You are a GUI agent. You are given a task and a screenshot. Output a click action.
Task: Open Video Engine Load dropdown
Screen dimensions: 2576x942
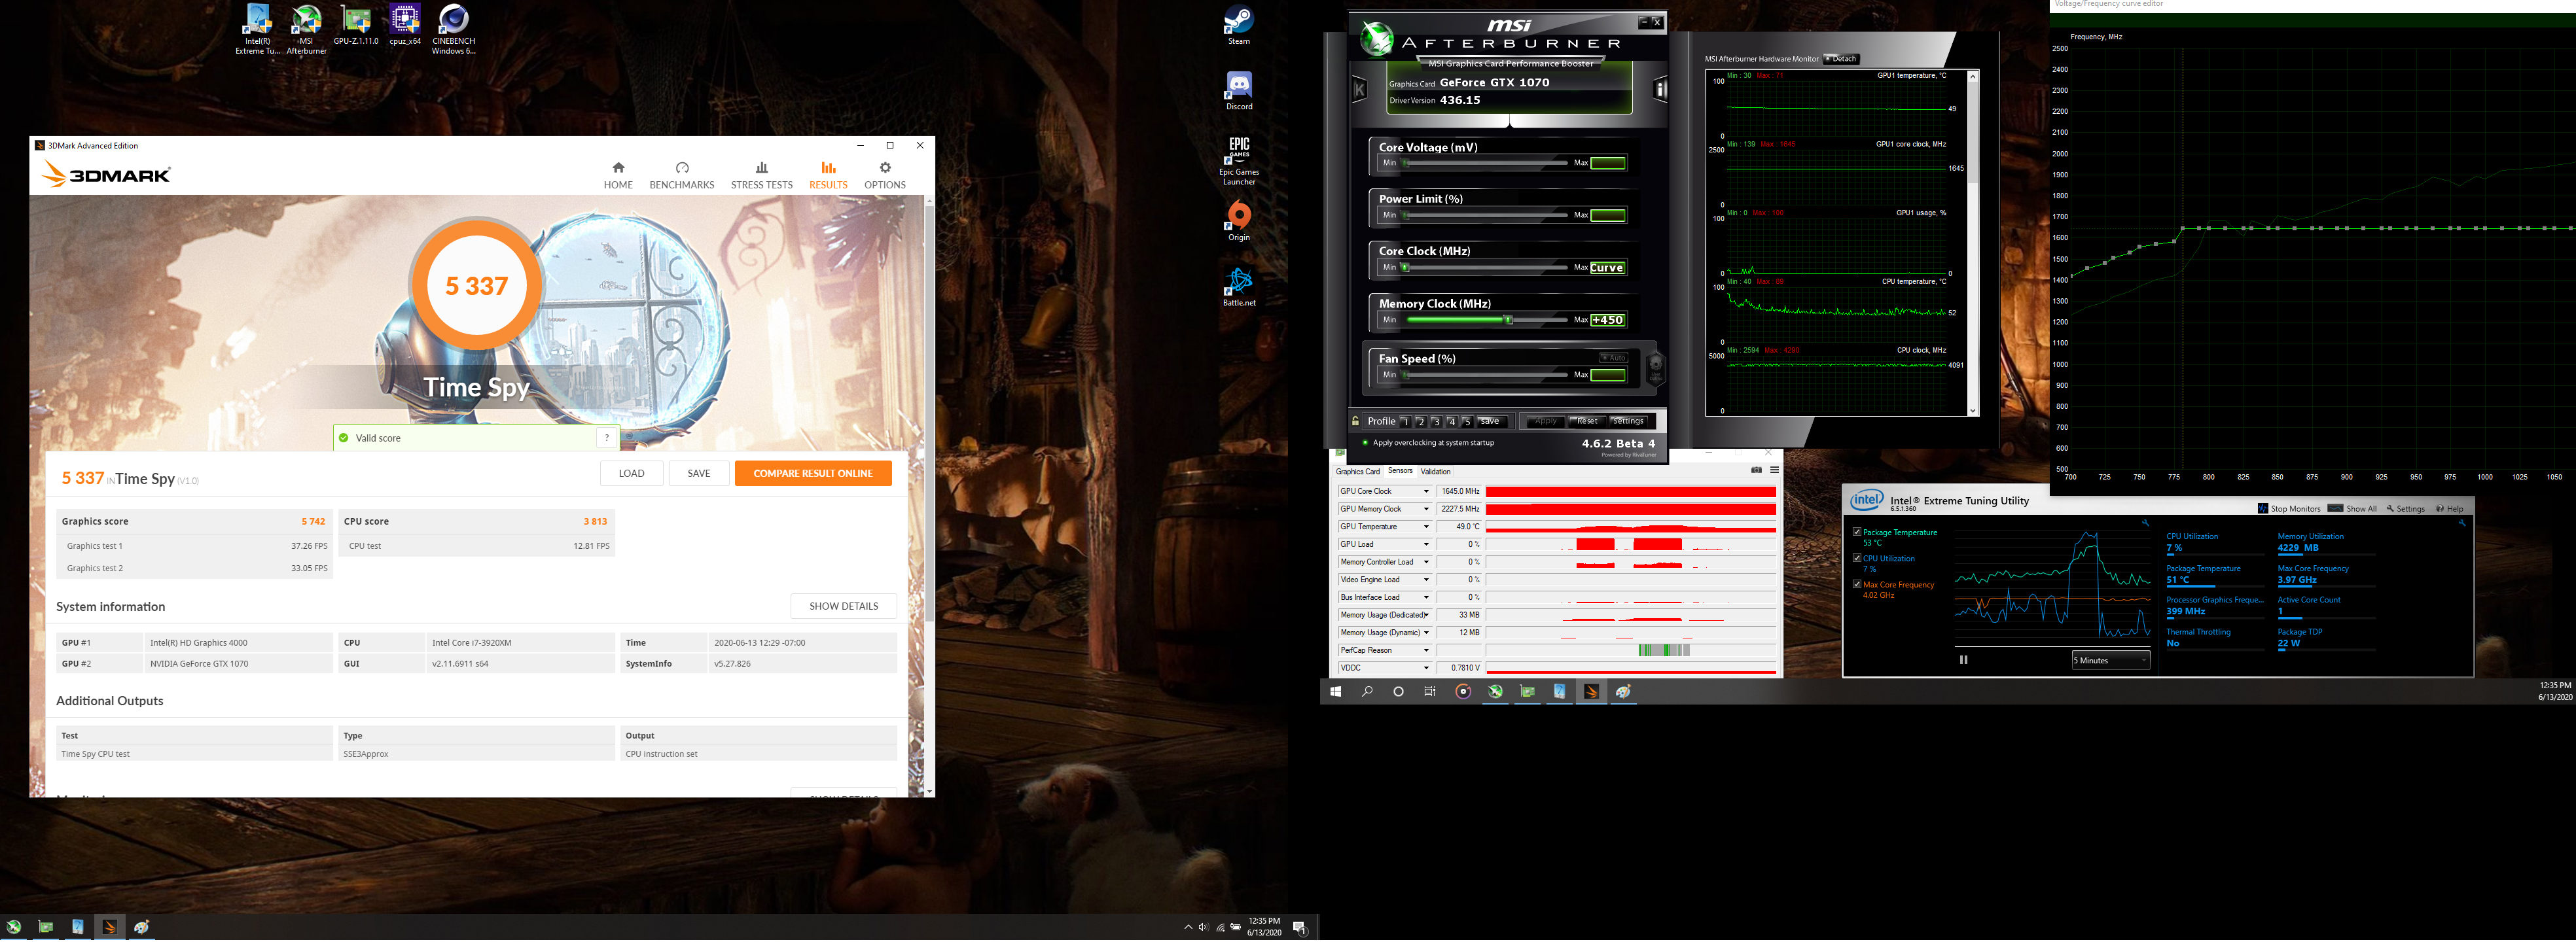point(1426,580)
